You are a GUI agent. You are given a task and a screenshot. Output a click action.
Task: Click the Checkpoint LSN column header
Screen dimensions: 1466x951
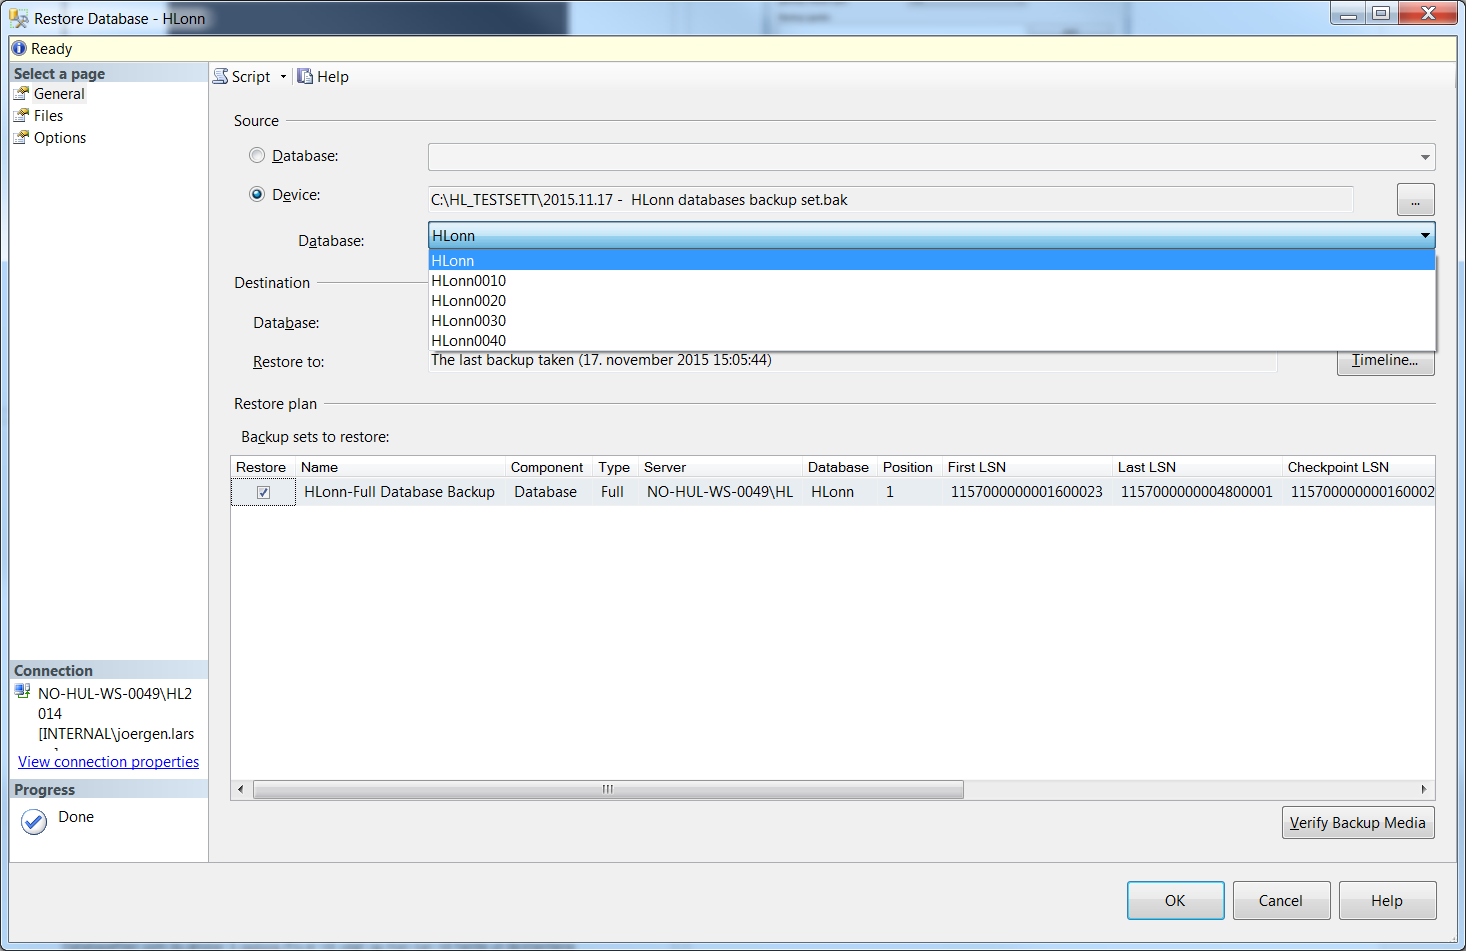[x=1359, y=467]
